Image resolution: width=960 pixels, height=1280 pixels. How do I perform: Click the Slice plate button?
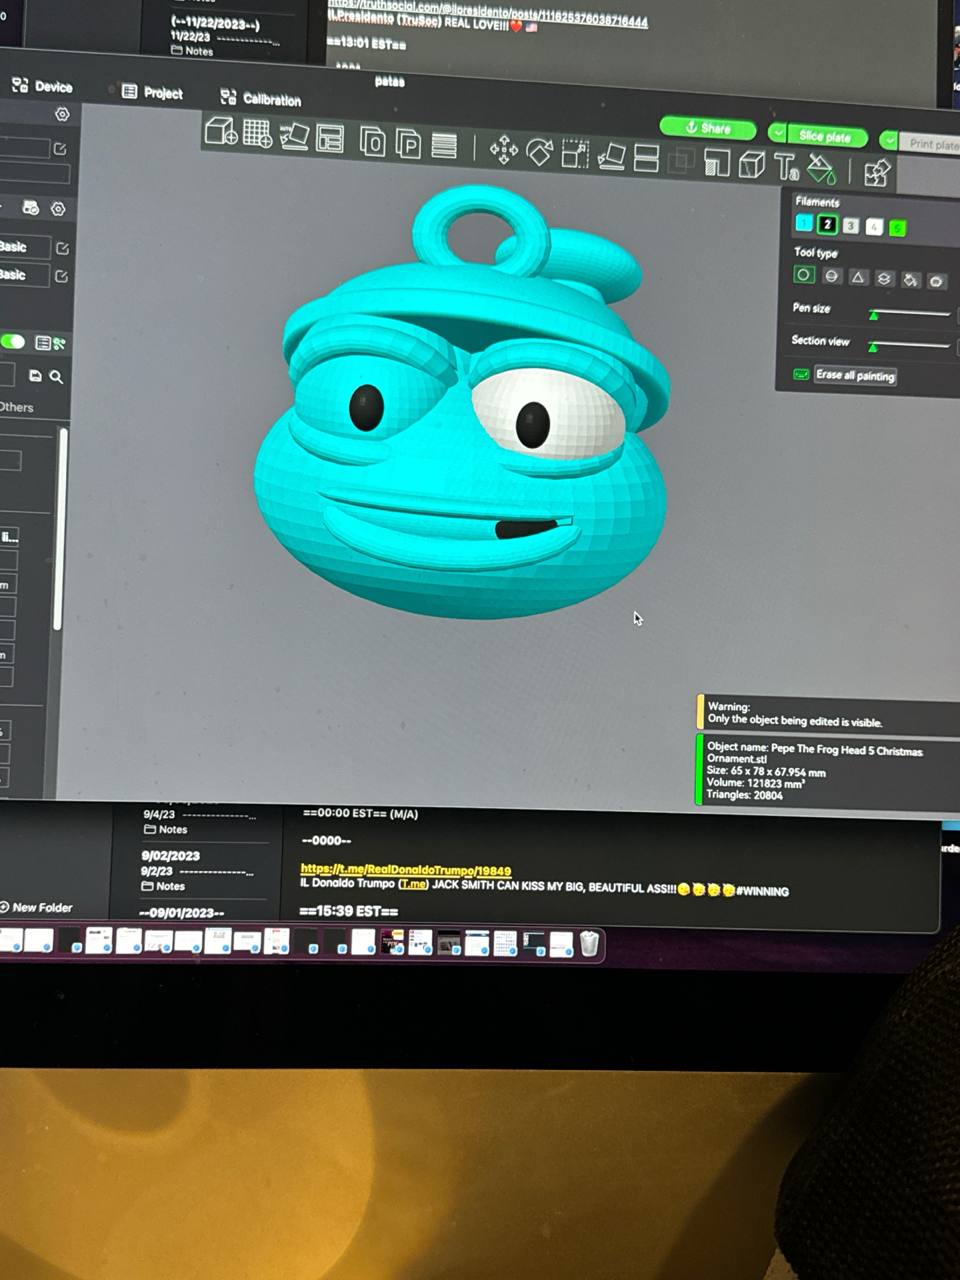click(826, 136)
